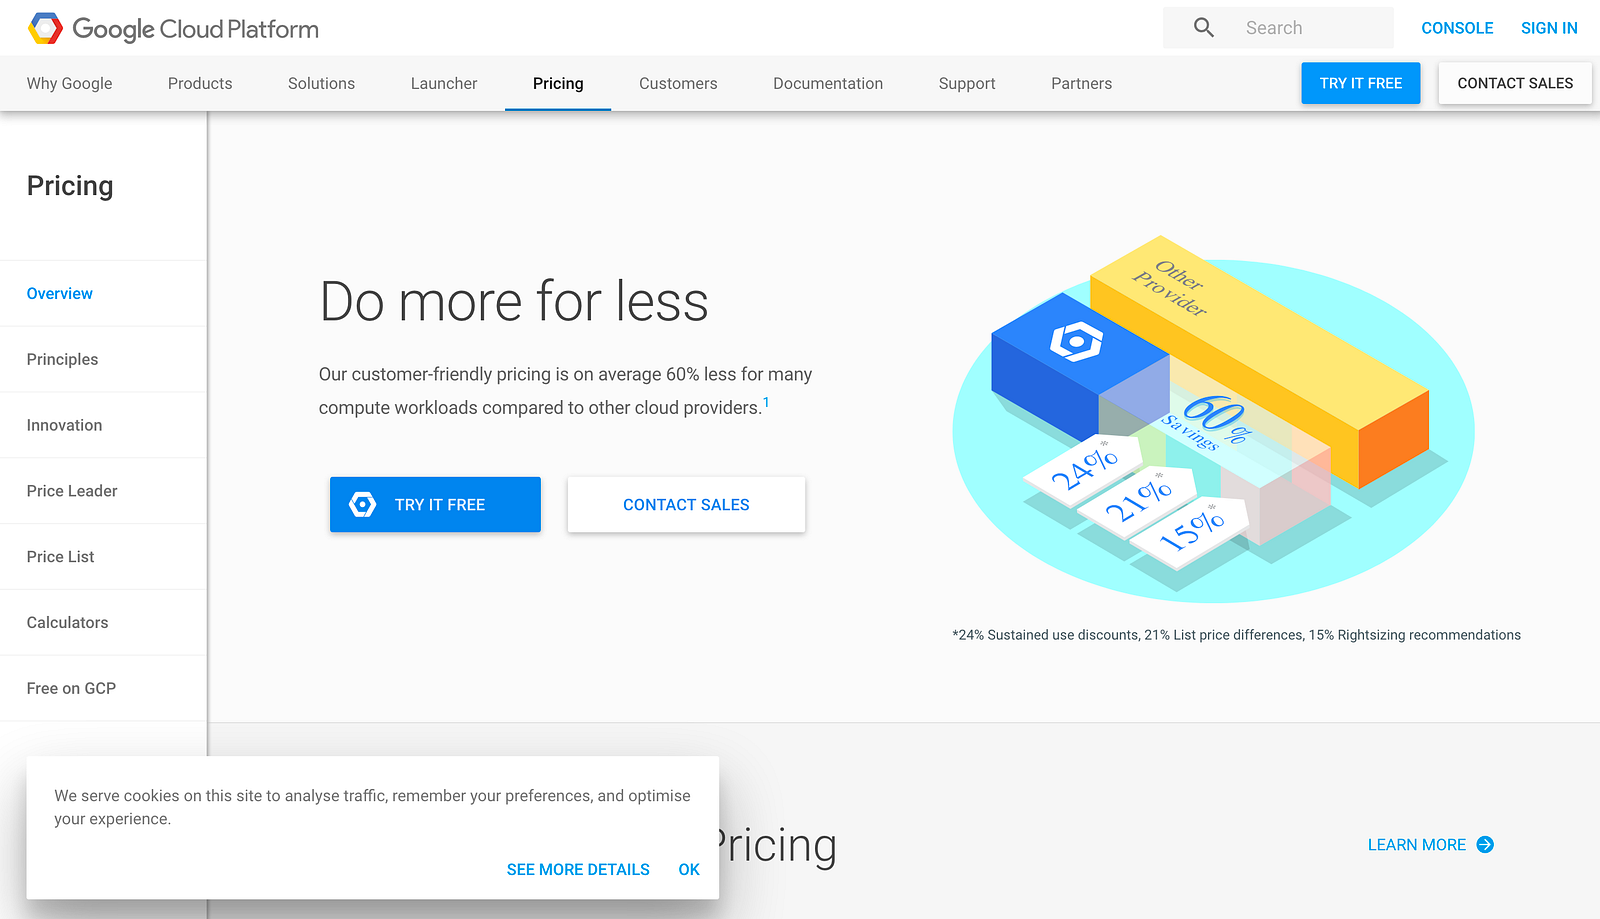Click the 60% savings pricing illustration

click(1213, 419)
